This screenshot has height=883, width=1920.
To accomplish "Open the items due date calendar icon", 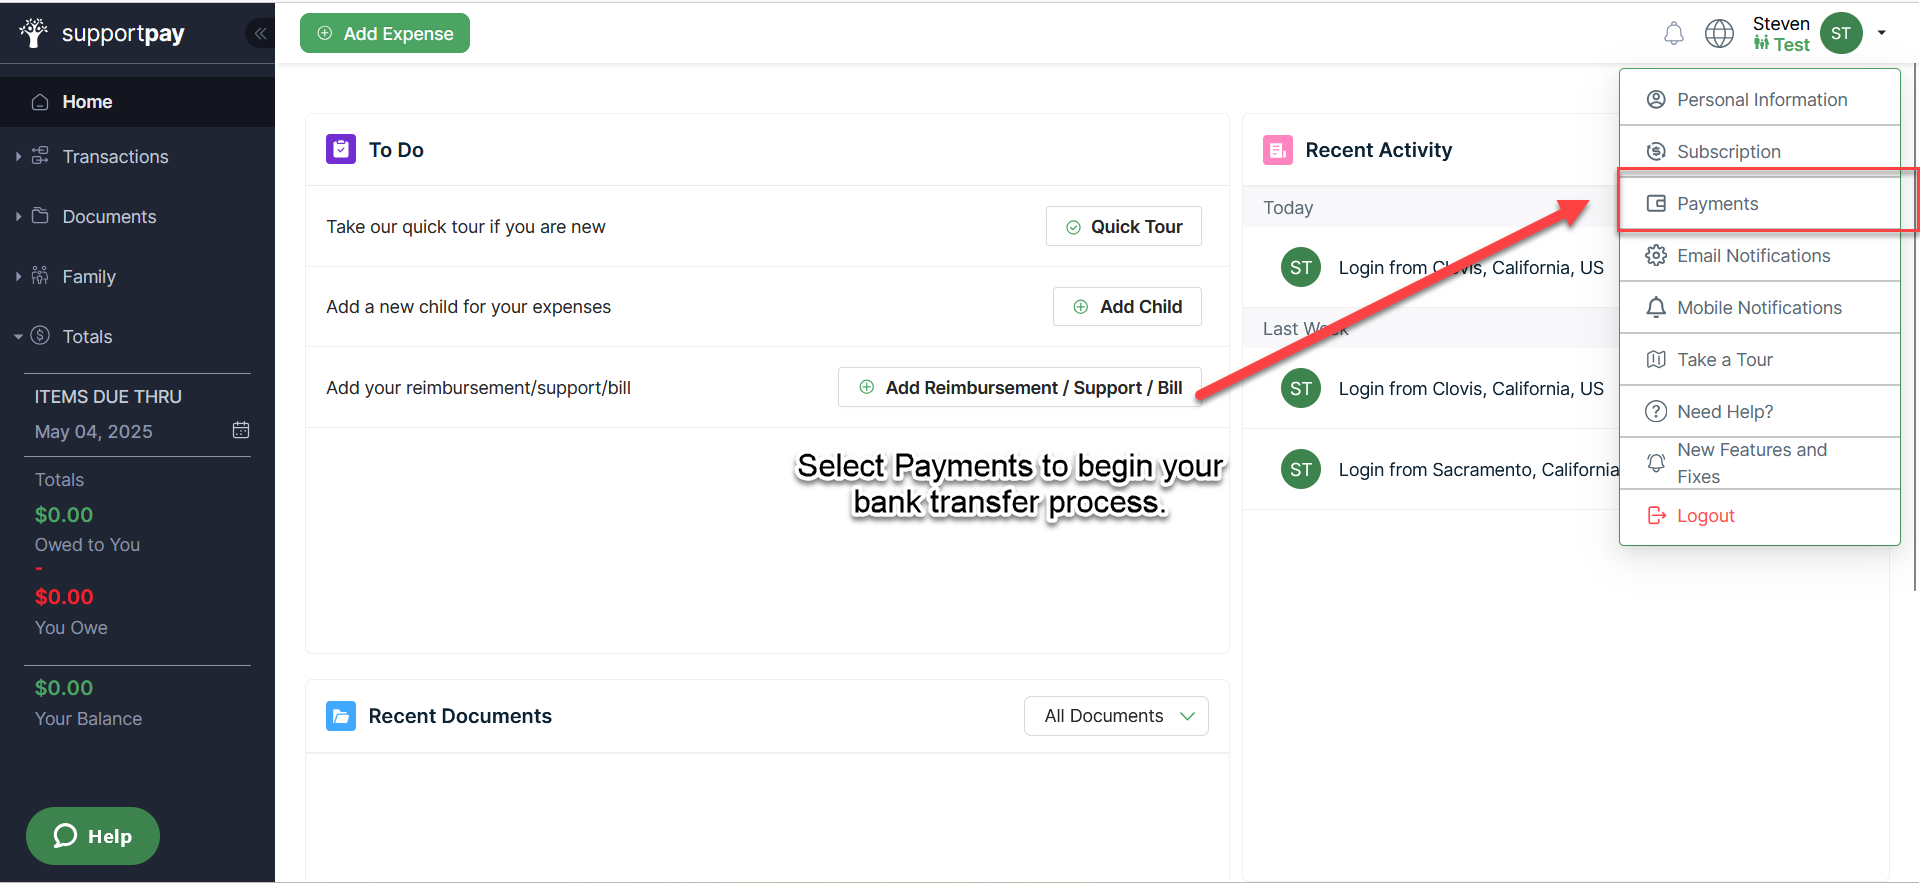I will (x=241, y=430).
